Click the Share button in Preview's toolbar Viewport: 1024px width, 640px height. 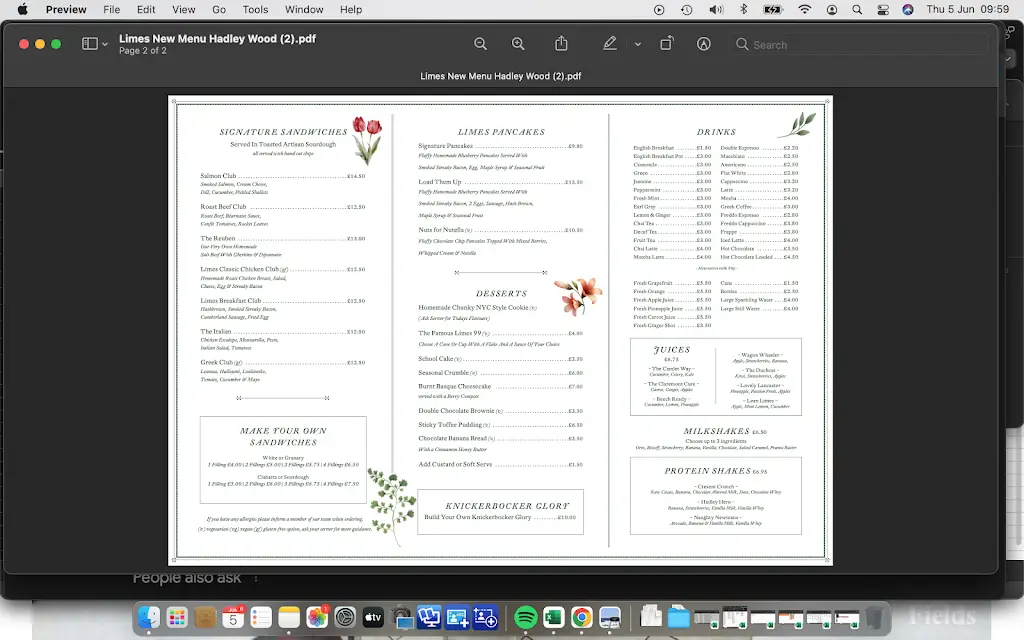[561, 44]
